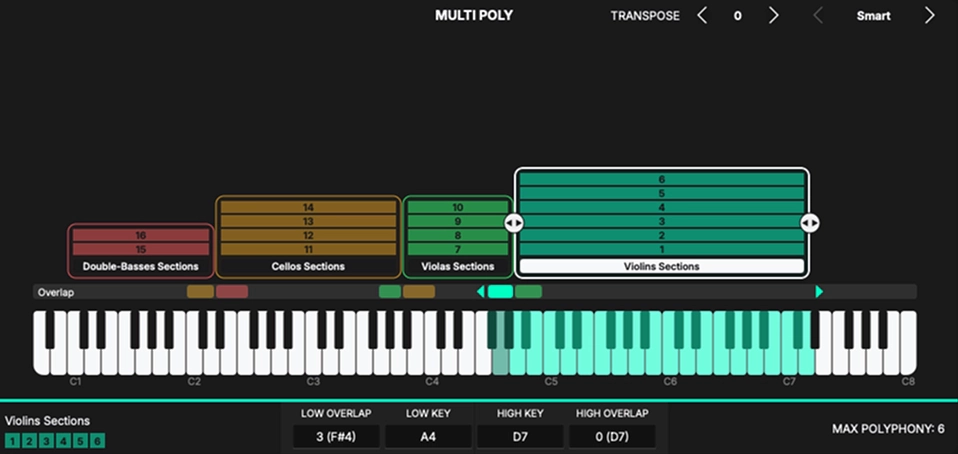Toggle voice 6 box under Violins Sections
This screenshot has height=454, width=958.
(97, 441)
